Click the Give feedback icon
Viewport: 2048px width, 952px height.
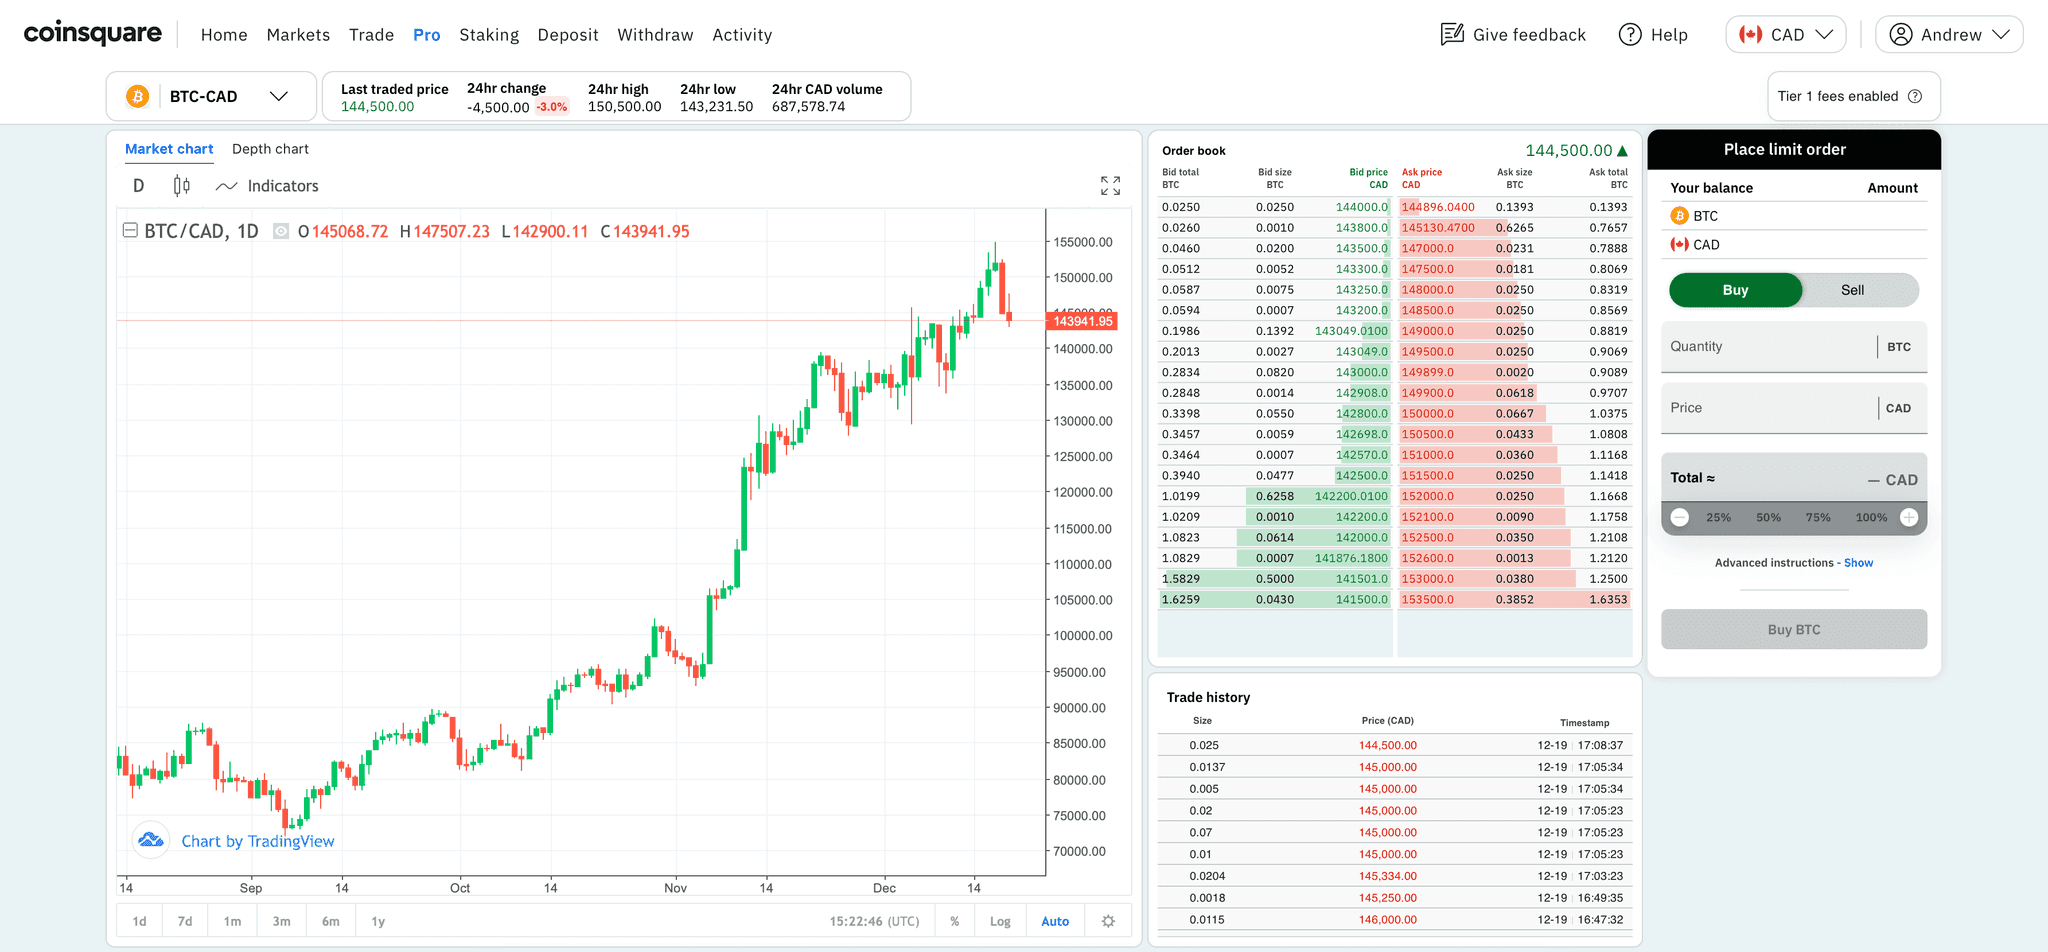(x=1452, y=35)
